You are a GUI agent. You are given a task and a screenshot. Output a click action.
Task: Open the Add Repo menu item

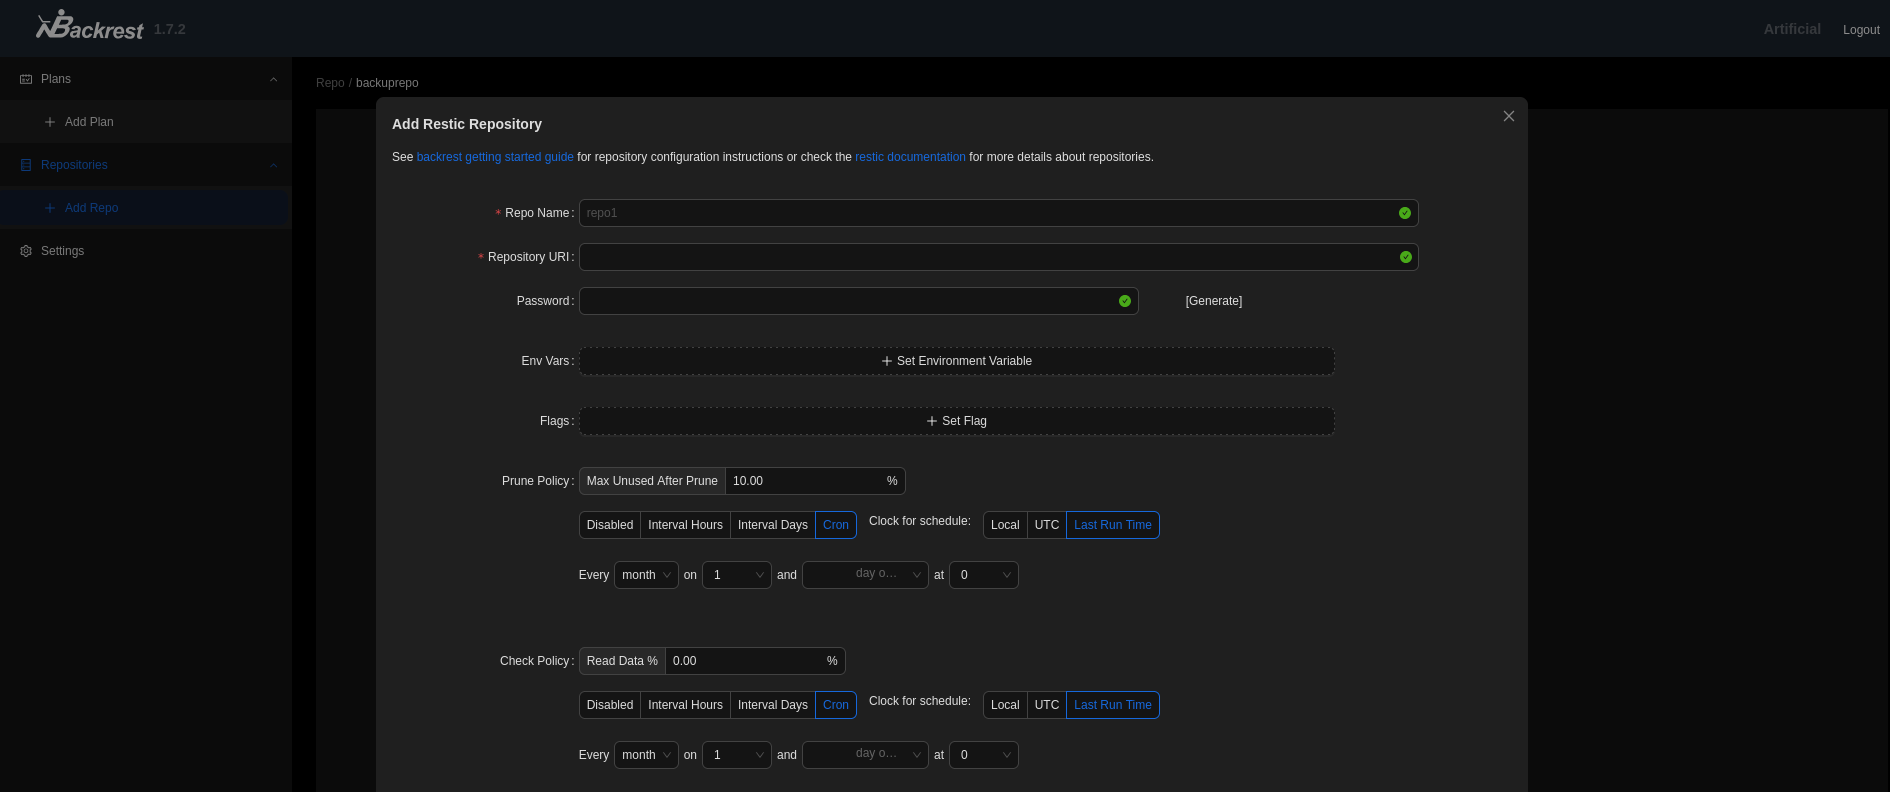(x=91, y=208)
